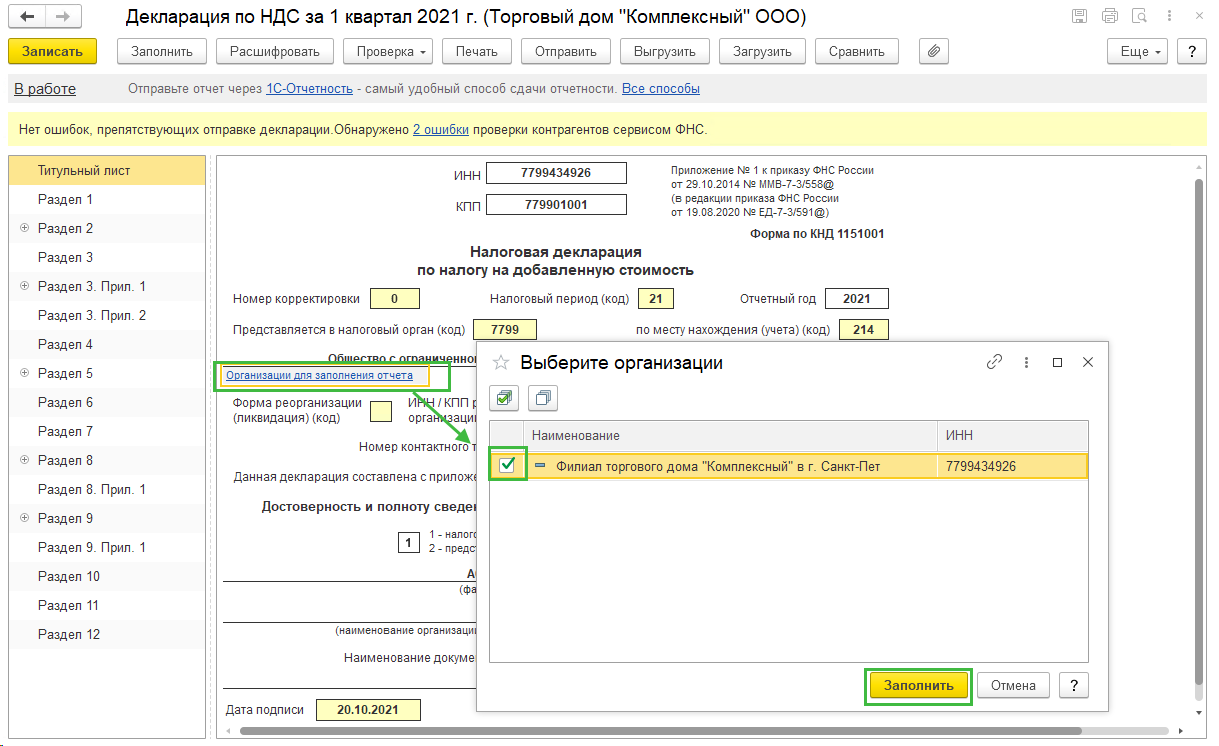Open Раздел 4 section
The height and width of the screenshot is (746, 1219).
[x=107, y=344]
